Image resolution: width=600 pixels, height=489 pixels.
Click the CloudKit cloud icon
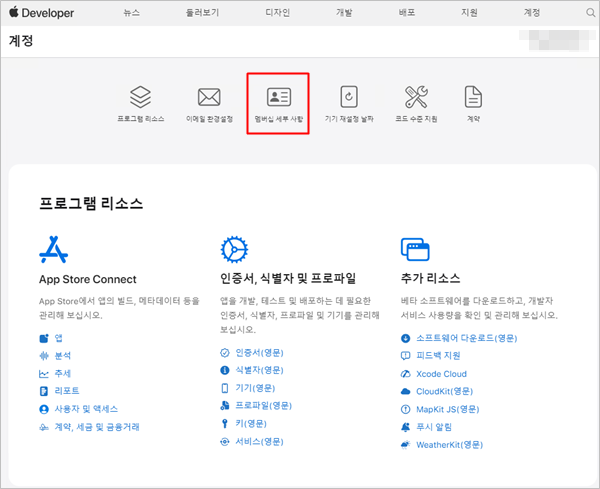click(405, 391)
